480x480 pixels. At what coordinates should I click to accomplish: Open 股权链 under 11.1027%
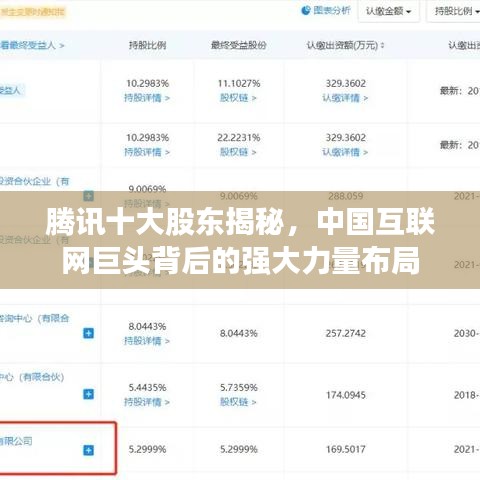coord(238,98)
